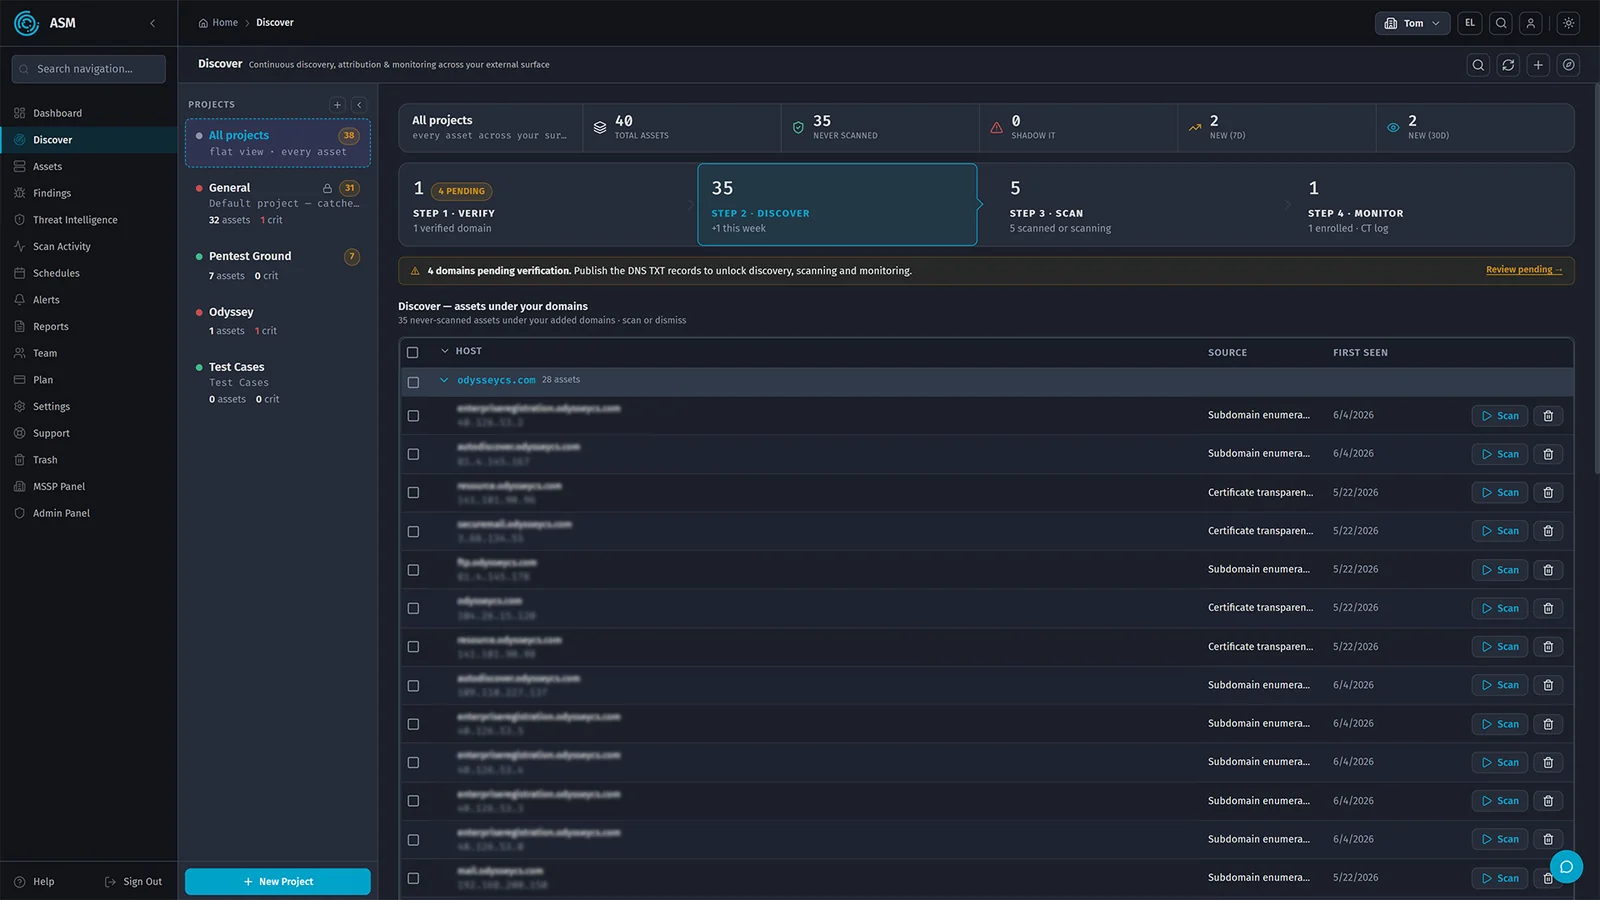This screenshot has width=1600, height=900.
Task: Check the fifth asset row checkbox
Action: [x=413, y=570]
